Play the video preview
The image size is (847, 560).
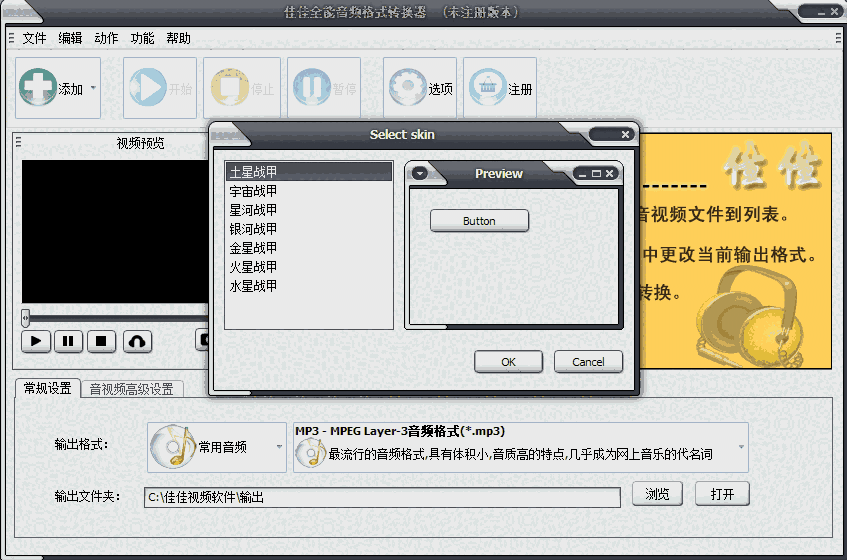tap(36, 341)
